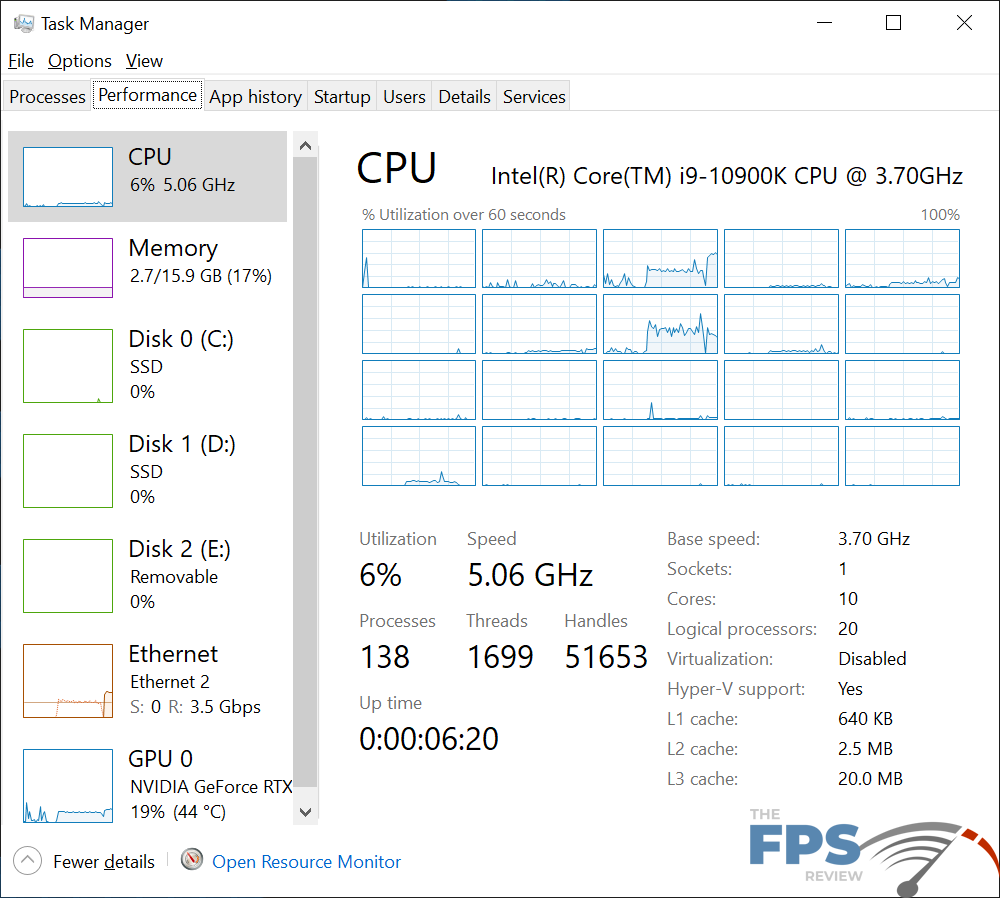Minimize the Task Manager window
The height and width of the screenshot is (898, 1000).
click(825, 23)
